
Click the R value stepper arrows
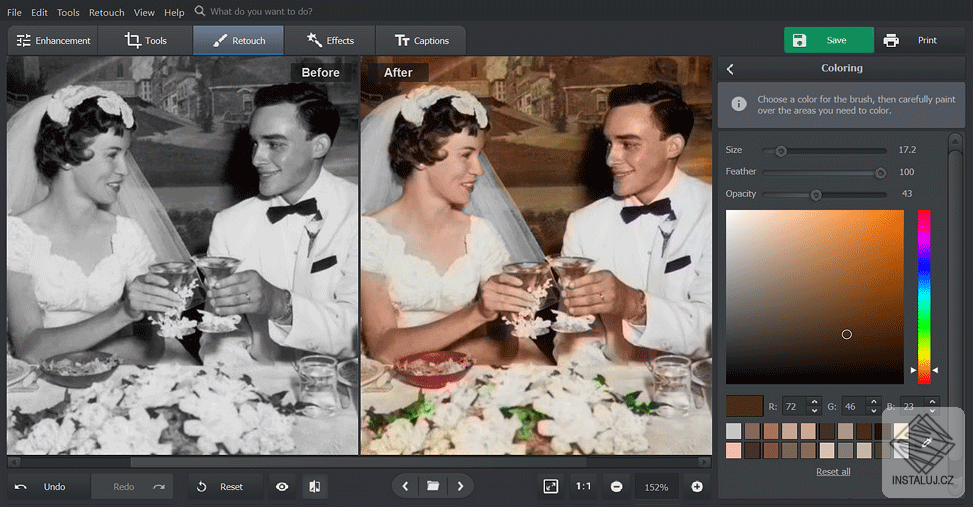point(813,407)
